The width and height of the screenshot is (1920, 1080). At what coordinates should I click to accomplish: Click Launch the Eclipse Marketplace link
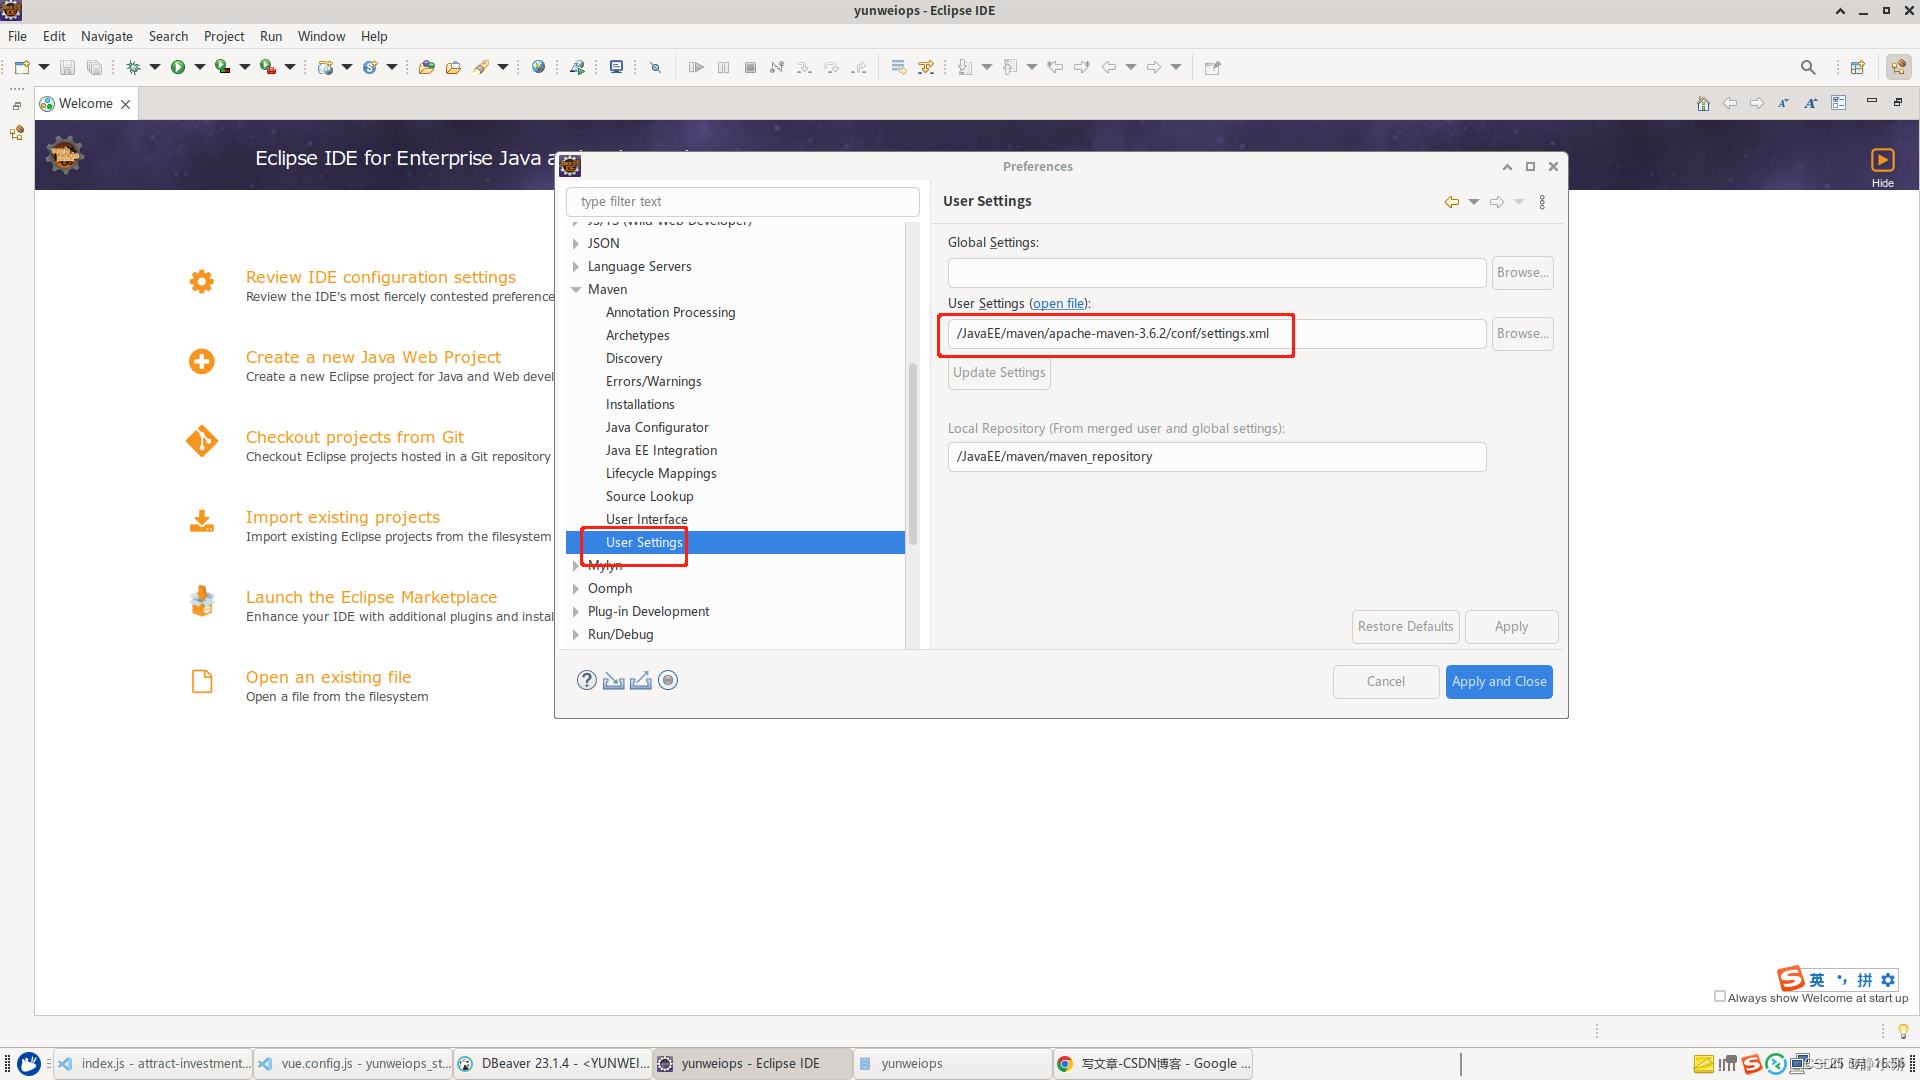(x=371, y=598)
